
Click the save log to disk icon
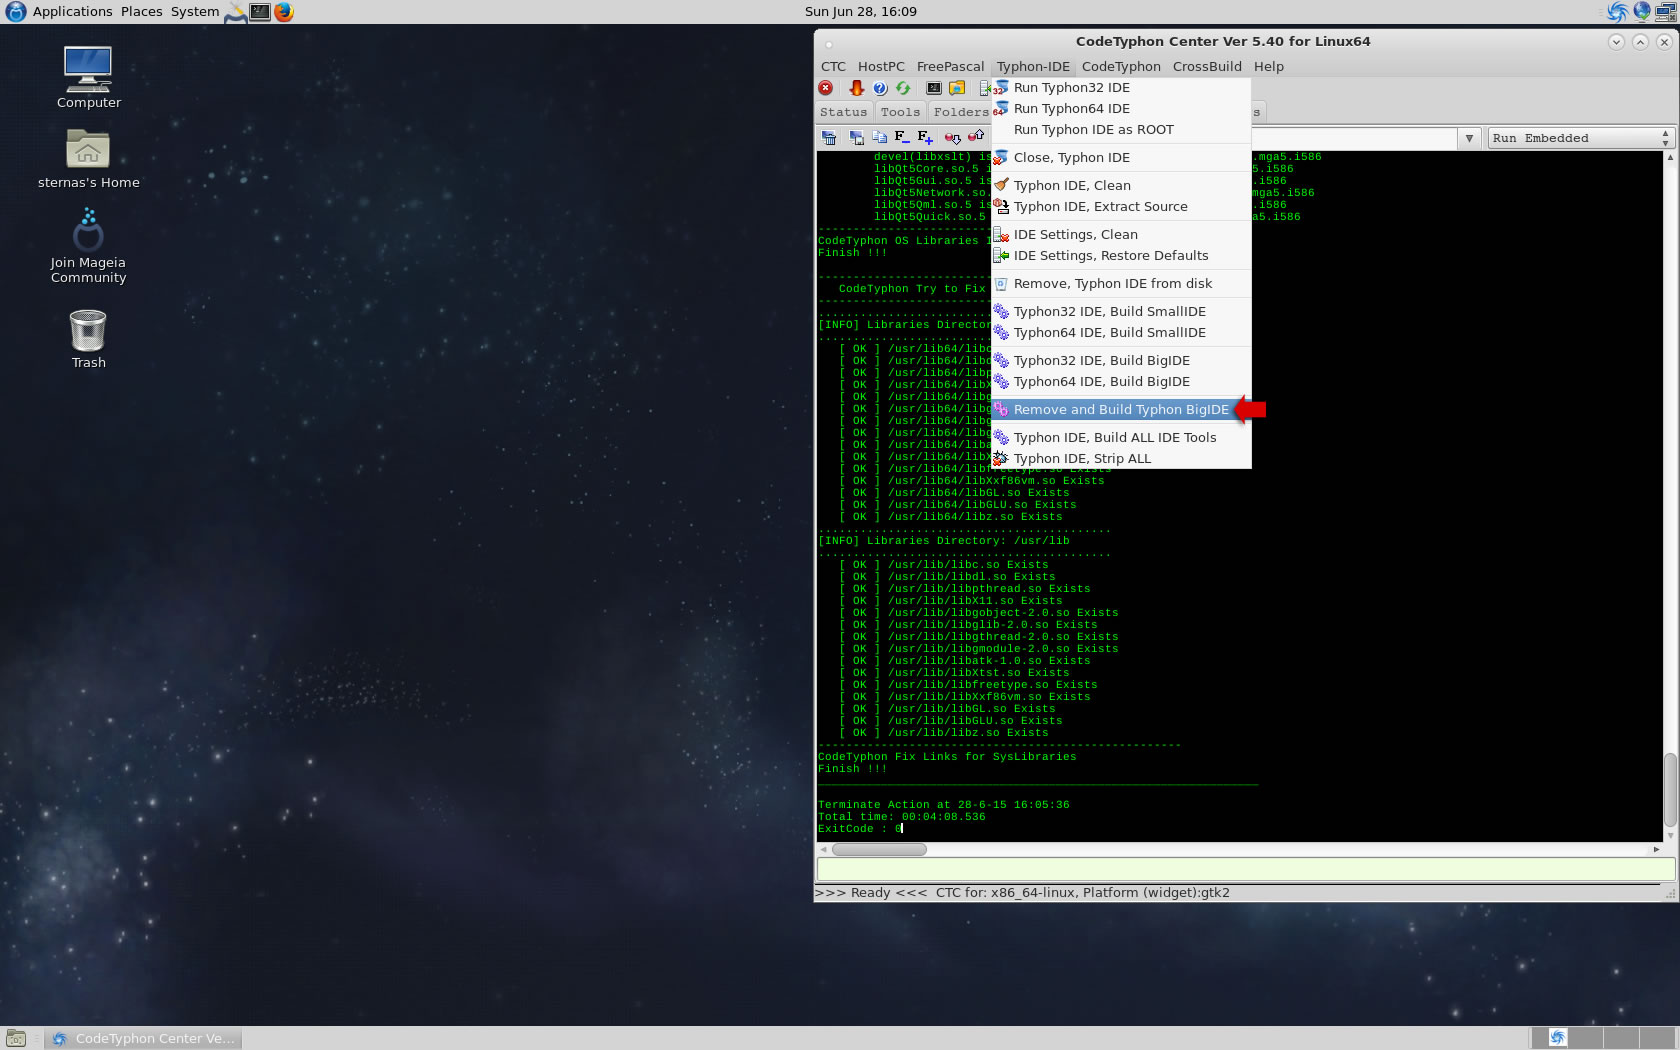[x=856, y=137]
